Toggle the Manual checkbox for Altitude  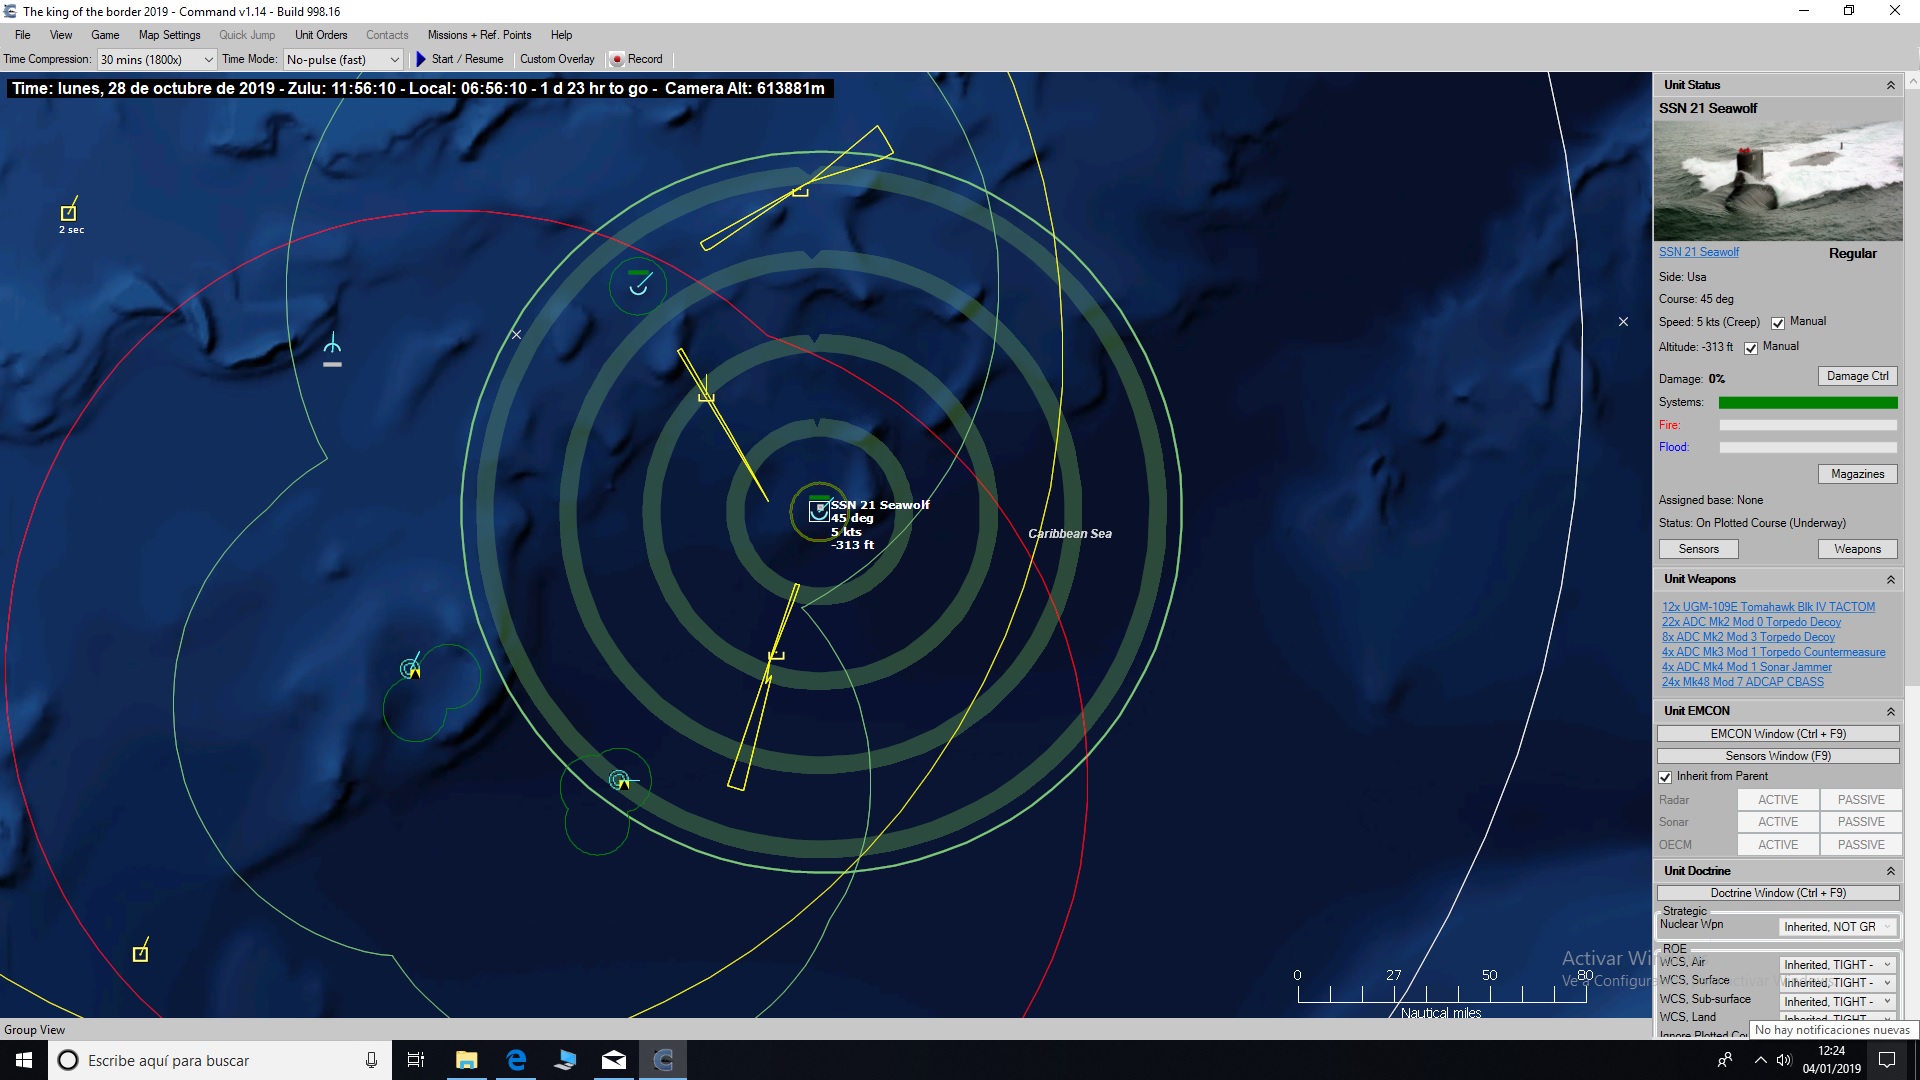(x=1751, y=347)
